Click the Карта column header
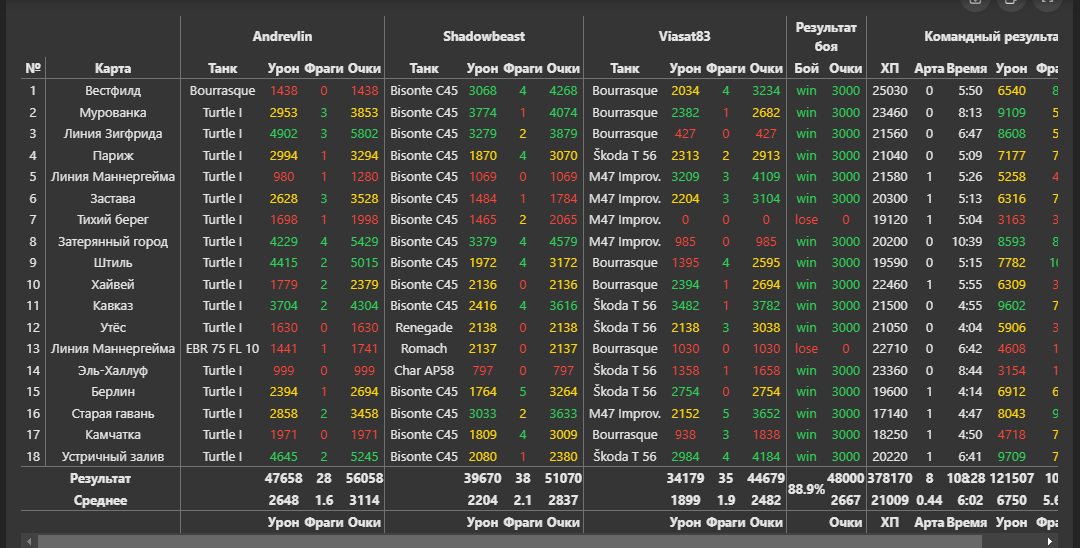1080x548 pixels. 113,68
